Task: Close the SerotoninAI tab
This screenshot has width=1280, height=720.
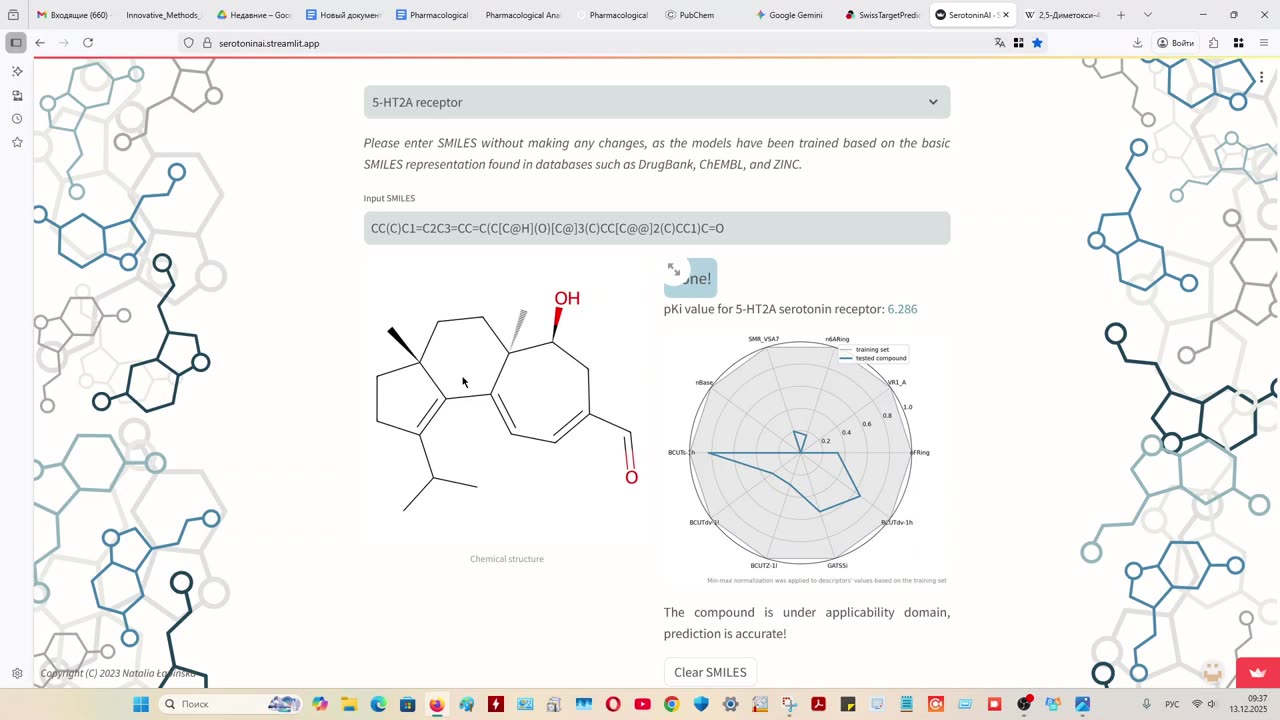Action: pyautogui.click(x=1006, y=15)
